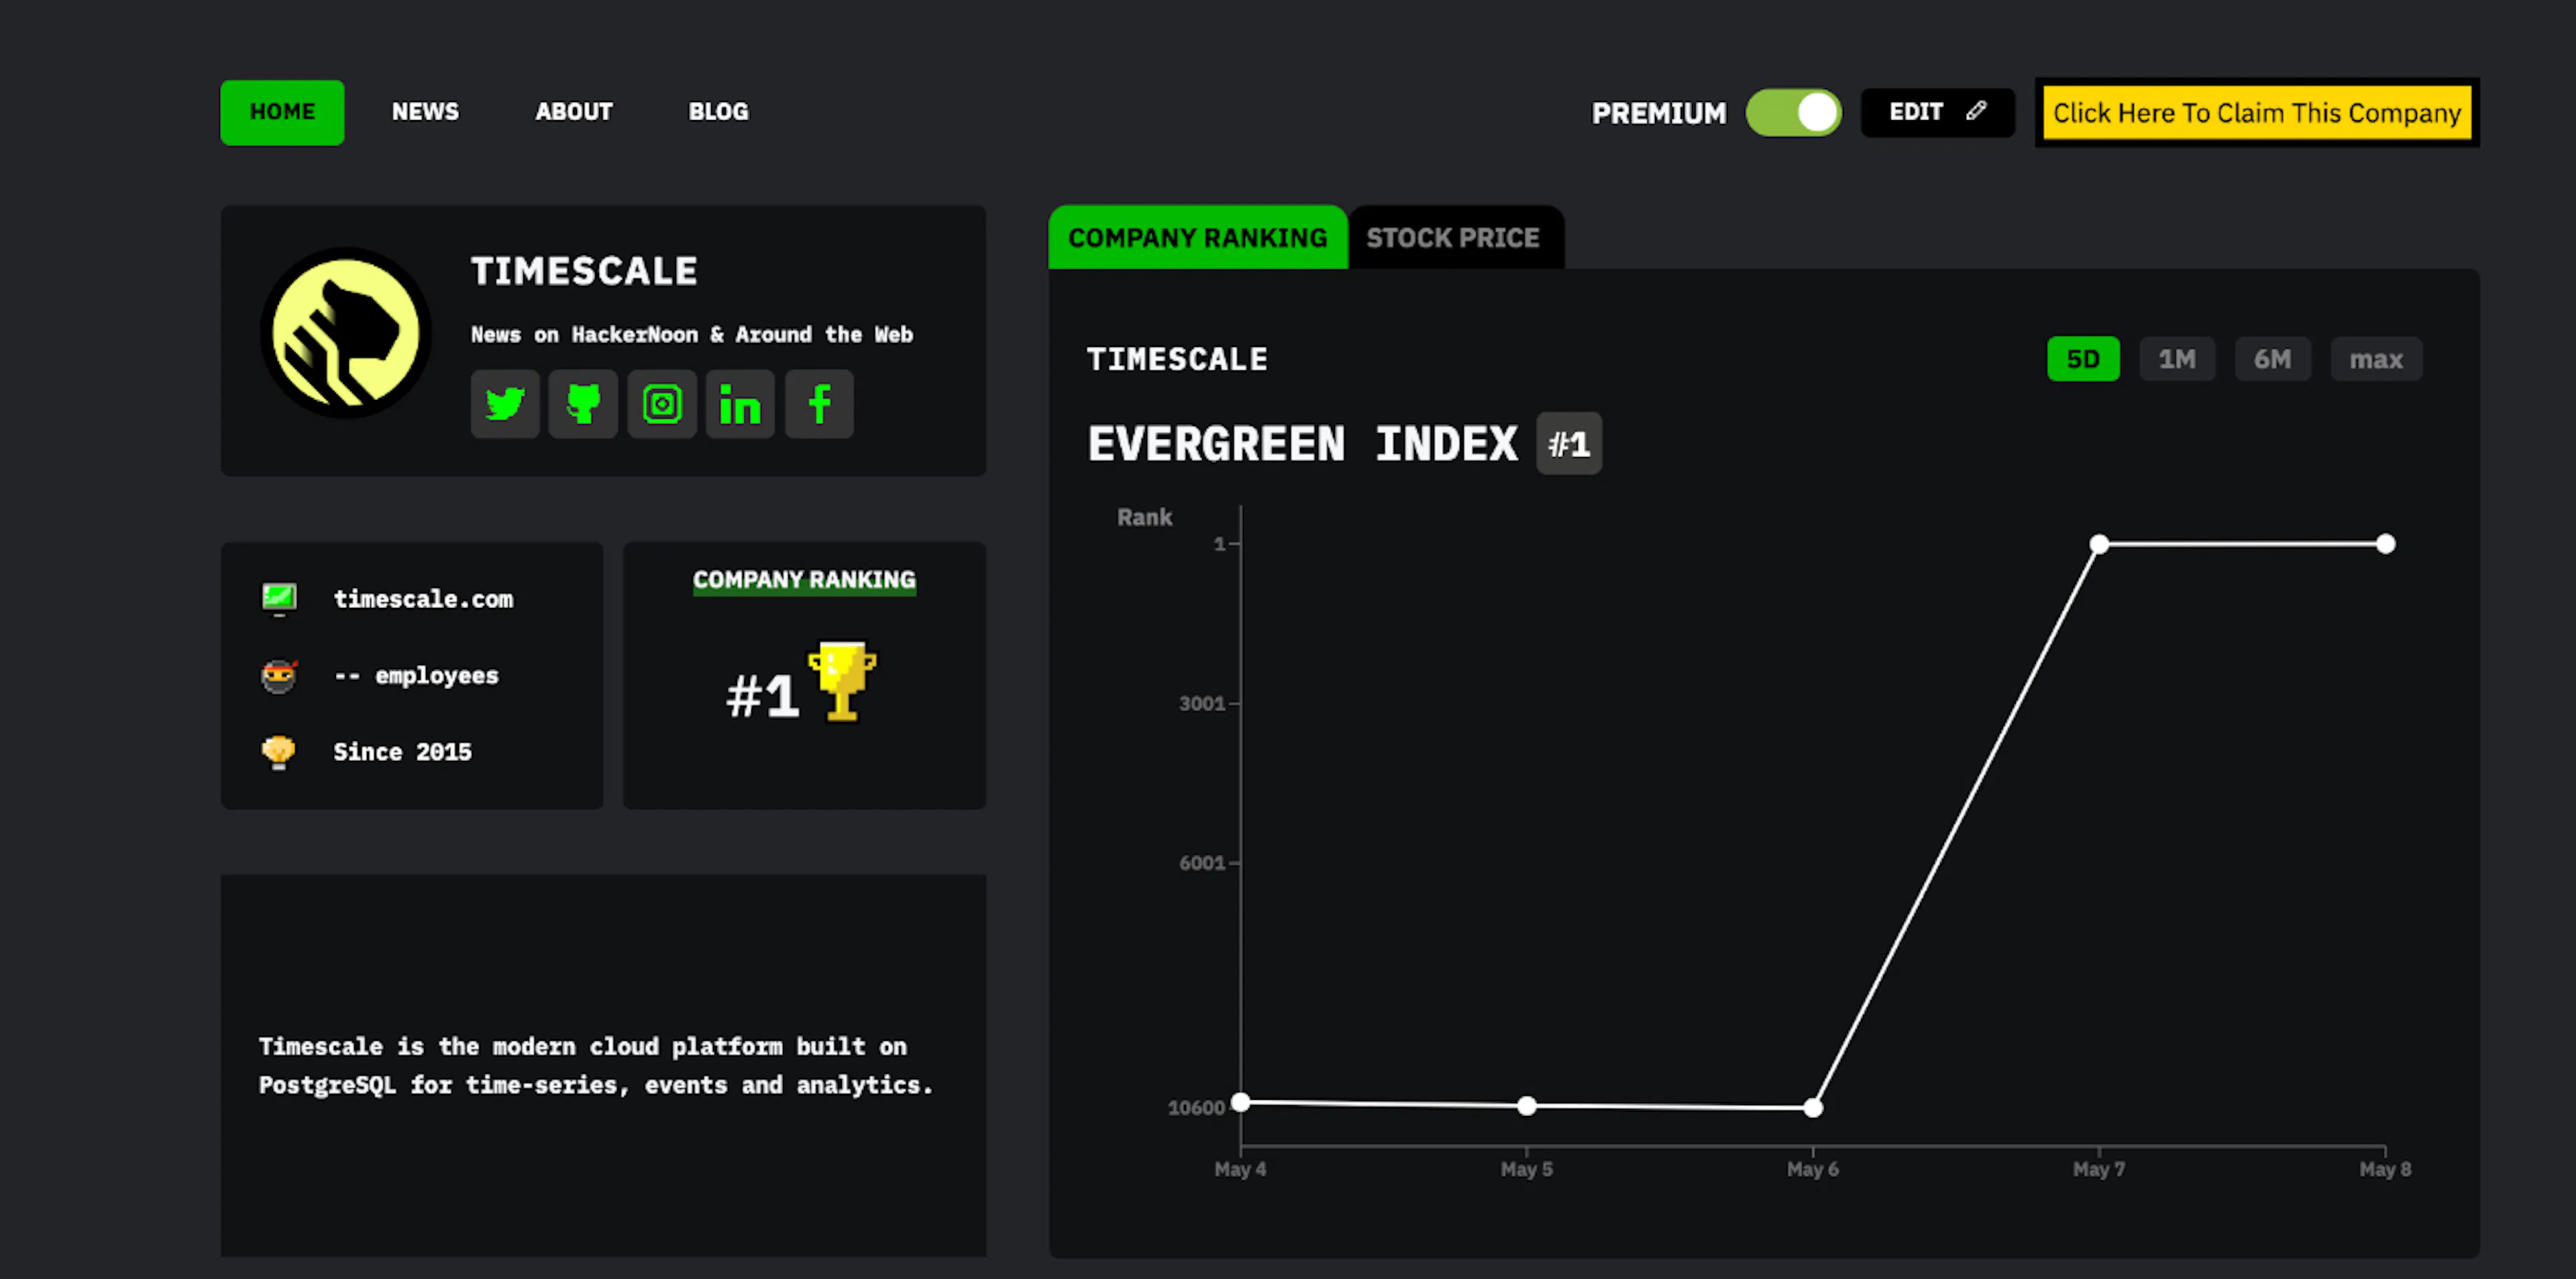
Task: Open Timescale's GitHub icon
Action: click(583, 404)
